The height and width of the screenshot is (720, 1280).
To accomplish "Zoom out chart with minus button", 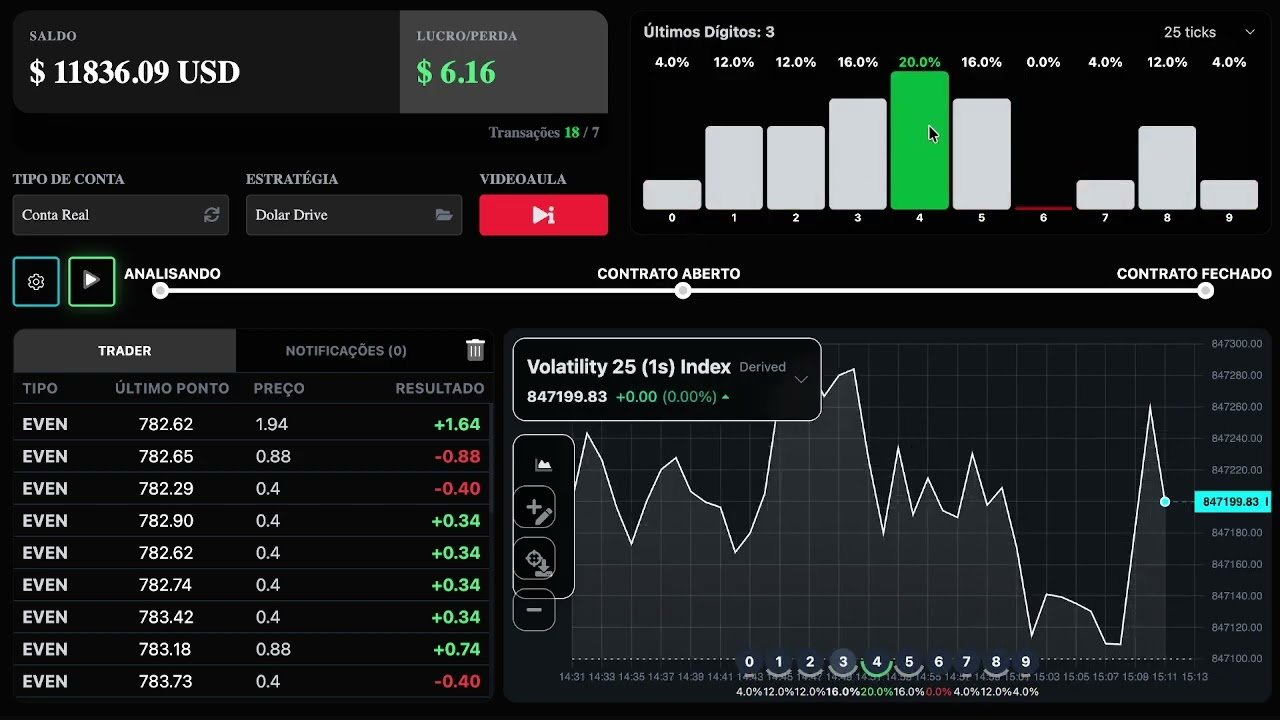I will tap(534, 609).
